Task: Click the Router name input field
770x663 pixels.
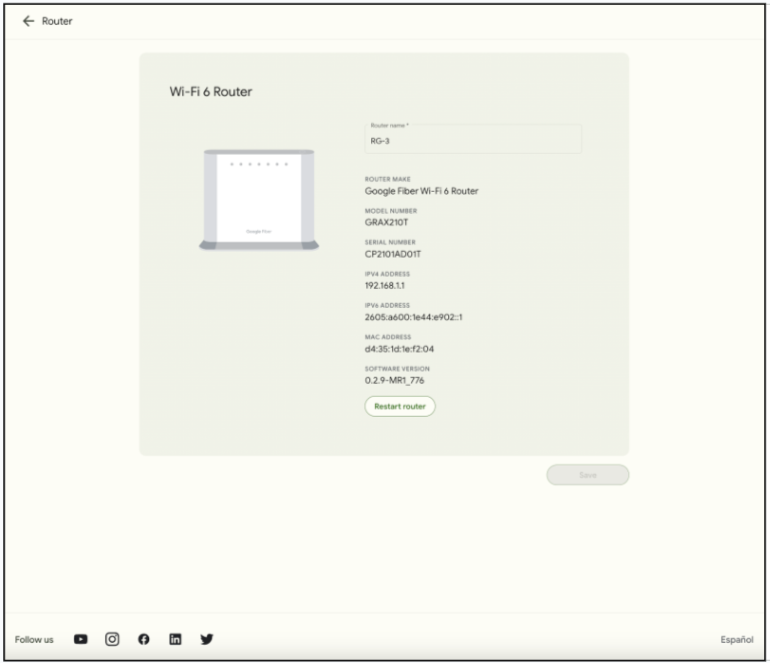Action: [x=473, y=138]
